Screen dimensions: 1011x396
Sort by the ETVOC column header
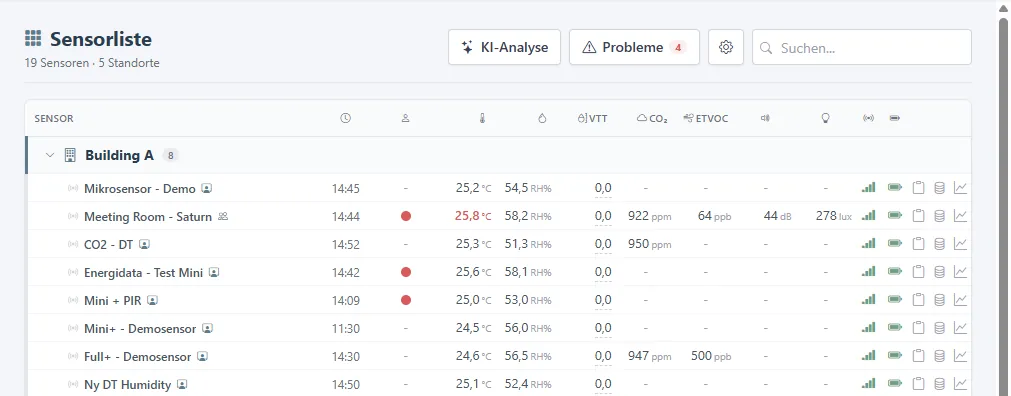[706, 119]
